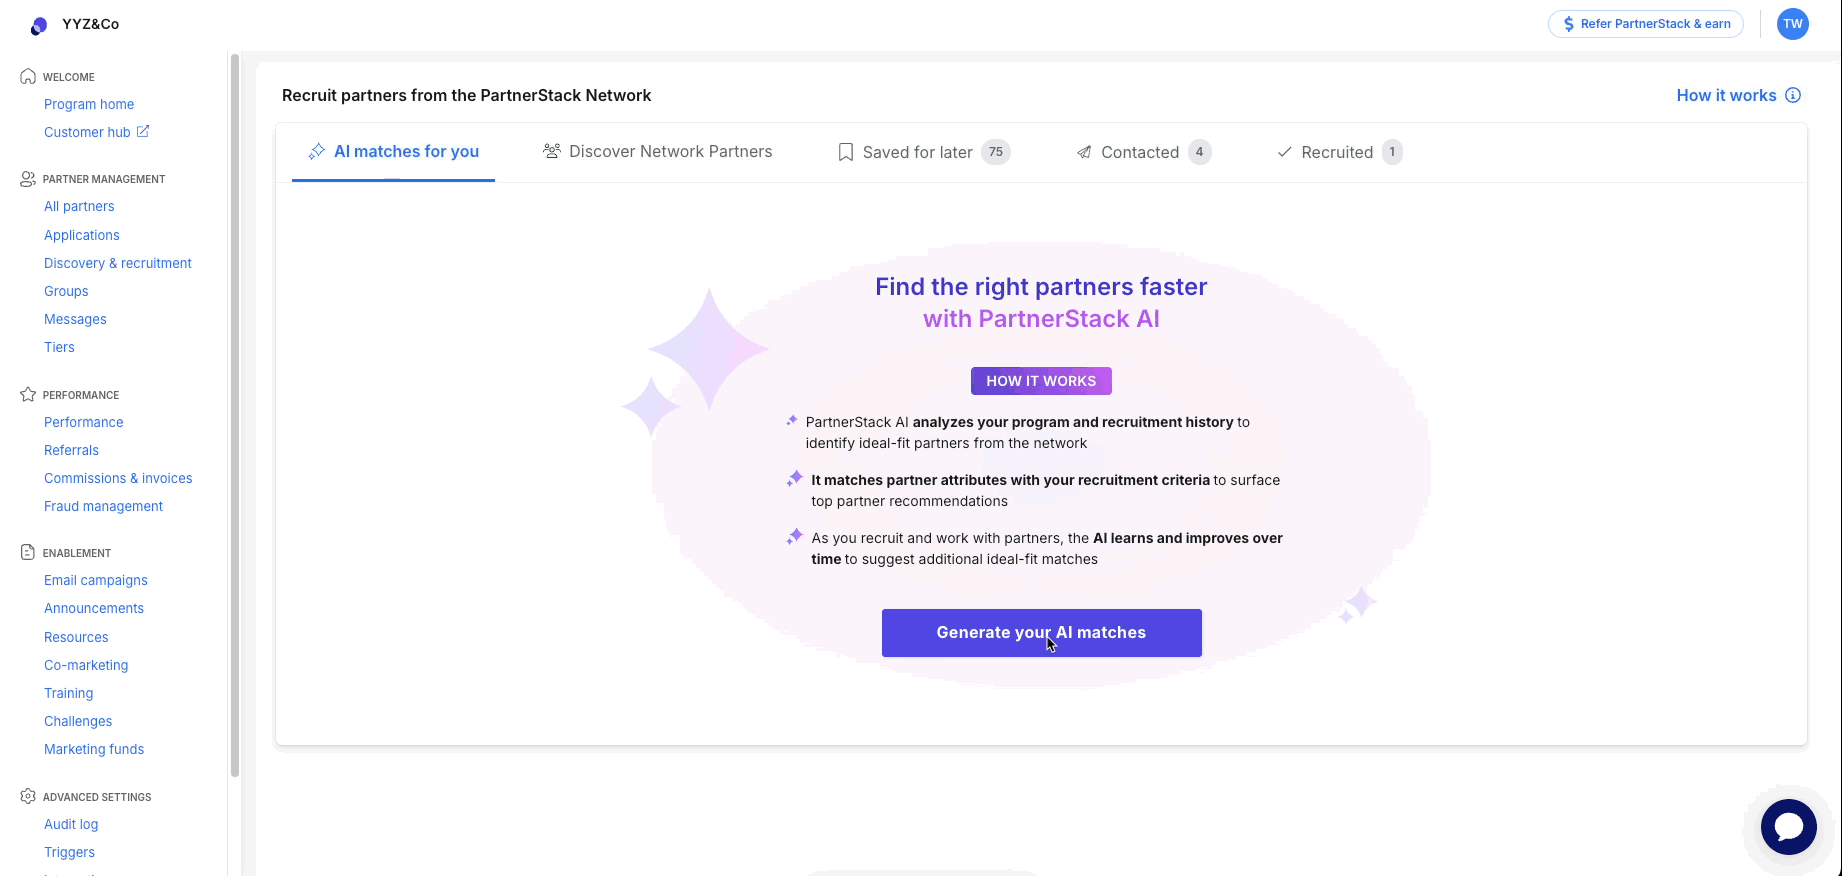Screen dimensions: 1842x876
Task: Click the paper plane icon on Contacted
Action: pos(1084,152)
